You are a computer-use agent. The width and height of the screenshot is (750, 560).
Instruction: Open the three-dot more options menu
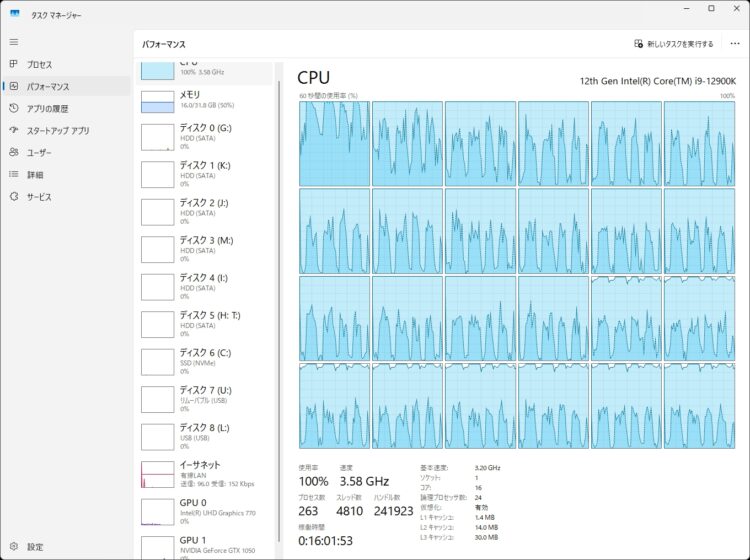(x=735, y=44)
